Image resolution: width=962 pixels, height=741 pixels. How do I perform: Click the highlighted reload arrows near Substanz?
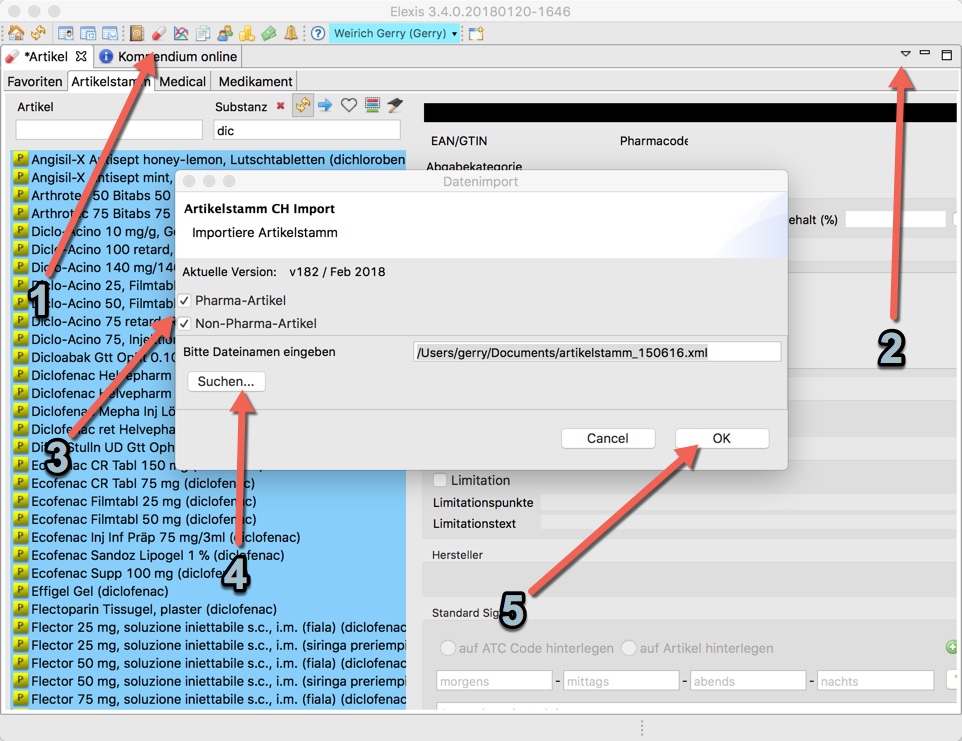pyautogui.click(x=302, y=106)
